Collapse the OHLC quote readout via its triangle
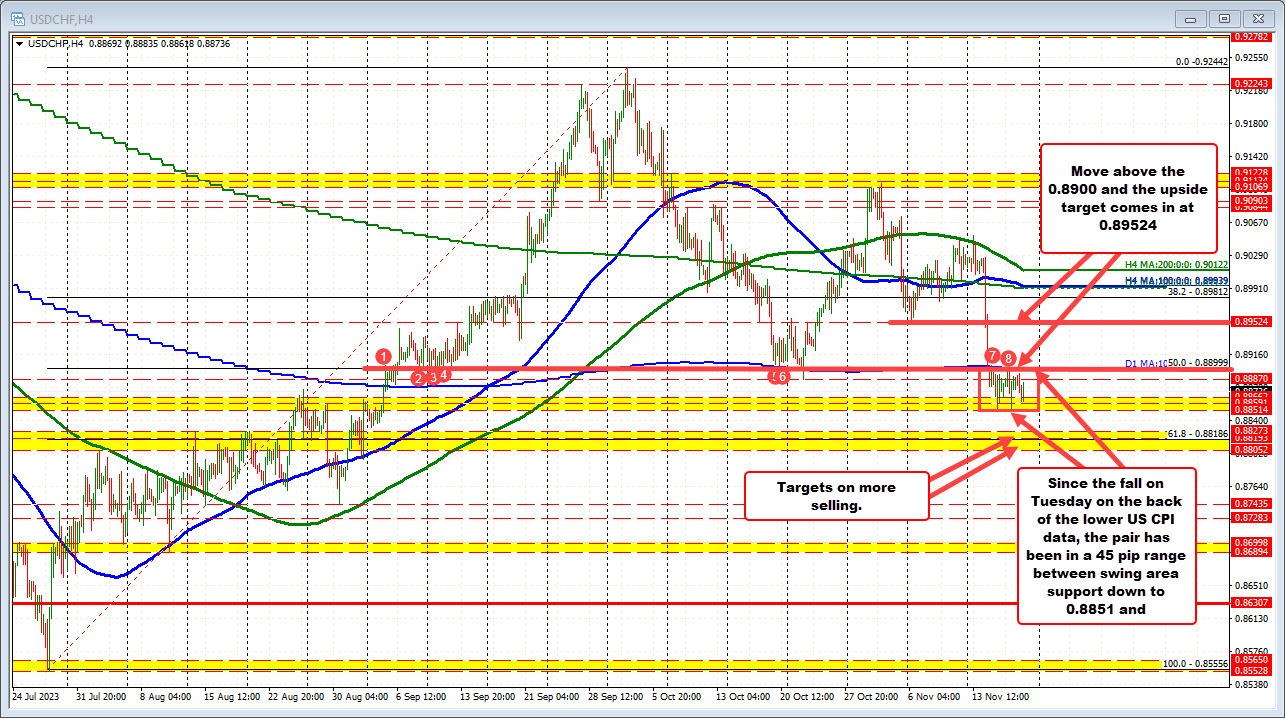Screen dimensions: 1285x718 click(x=18, y=44)
